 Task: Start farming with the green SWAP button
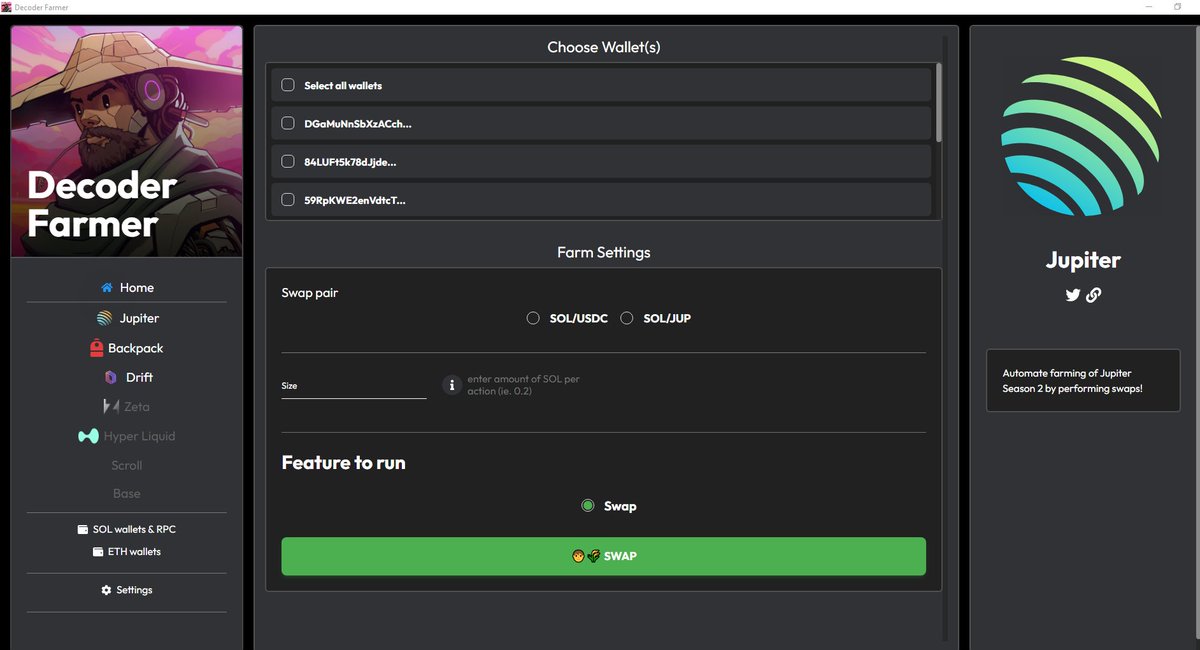coord(603,556)
